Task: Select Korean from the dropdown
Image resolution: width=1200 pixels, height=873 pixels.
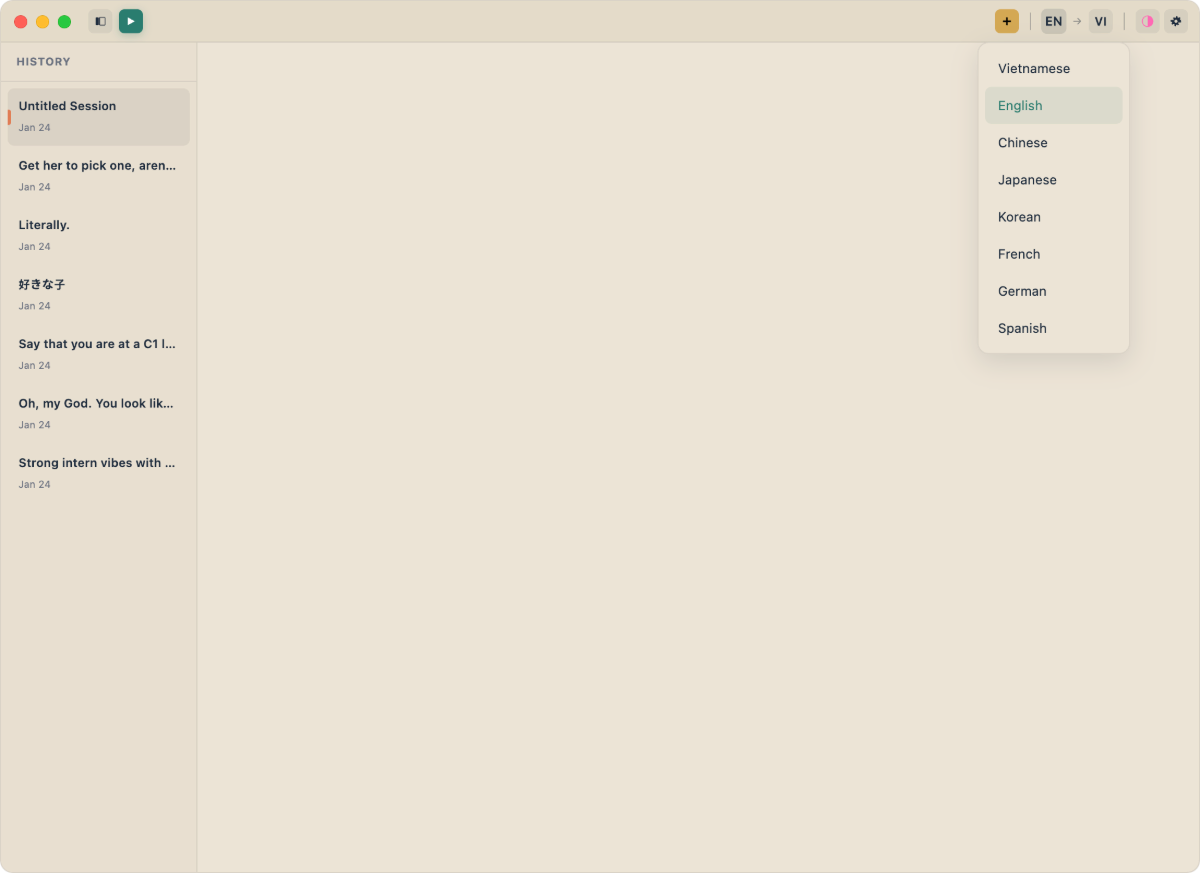Action: point(1019,217)
